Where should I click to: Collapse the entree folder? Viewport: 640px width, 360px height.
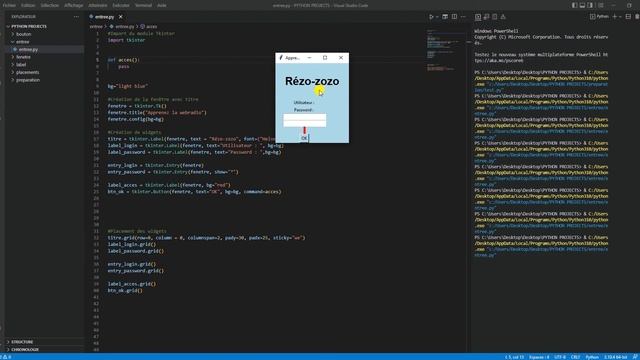[x=44, y=42]
